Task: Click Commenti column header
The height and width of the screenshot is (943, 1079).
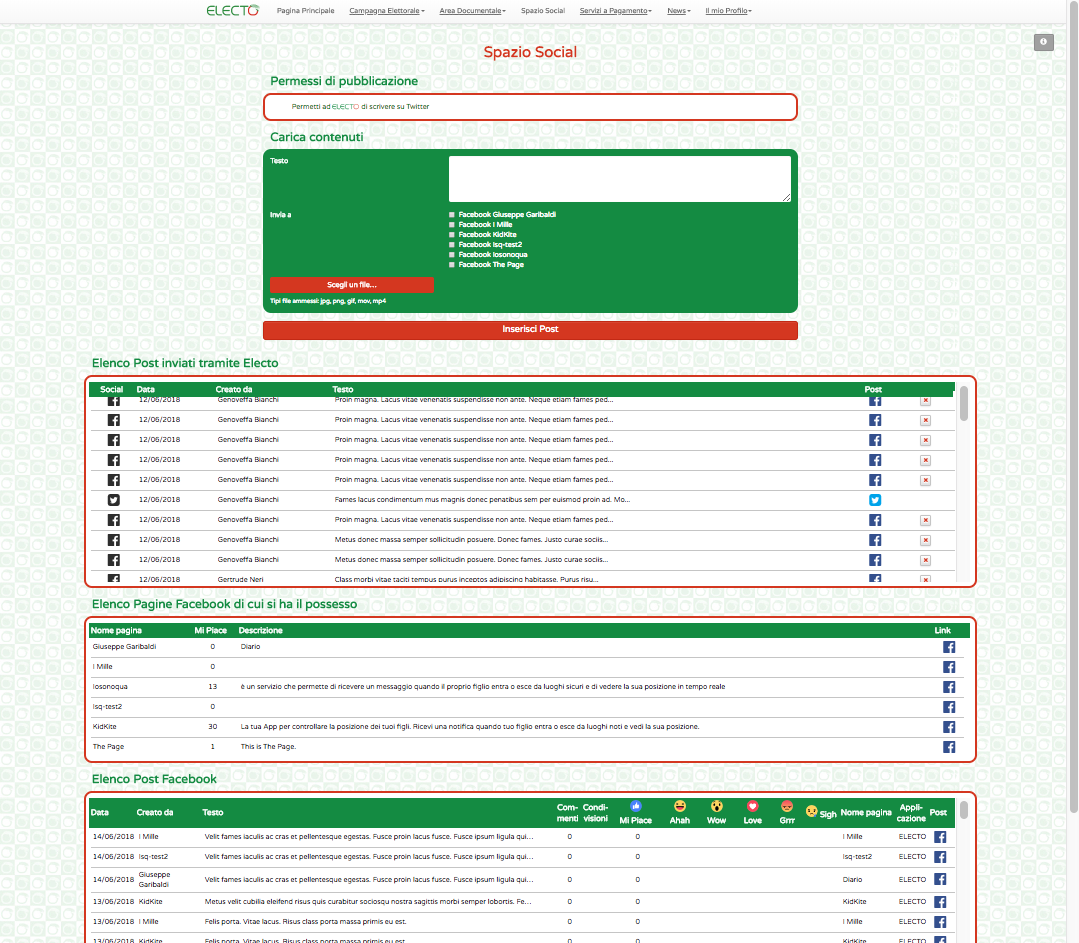Action: pyautogui.click(x=568, y=813)
